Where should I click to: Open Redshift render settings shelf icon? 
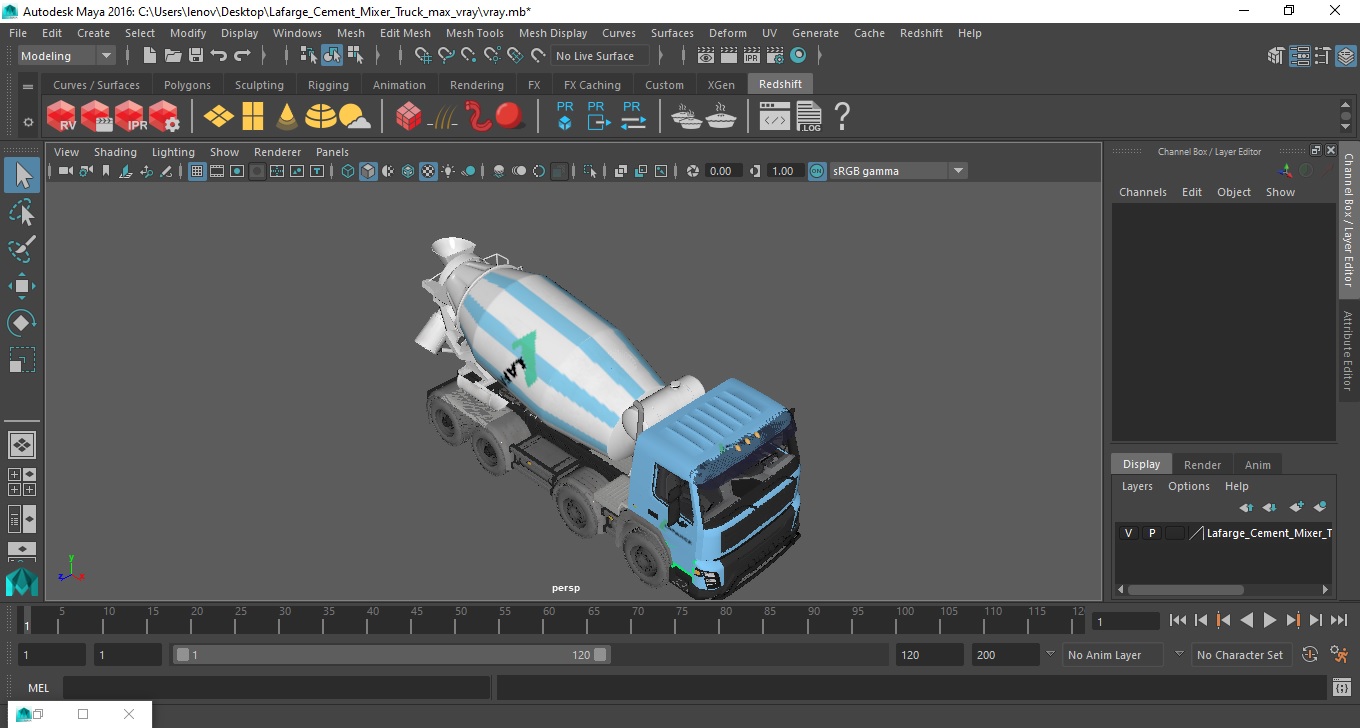(164, 116)
